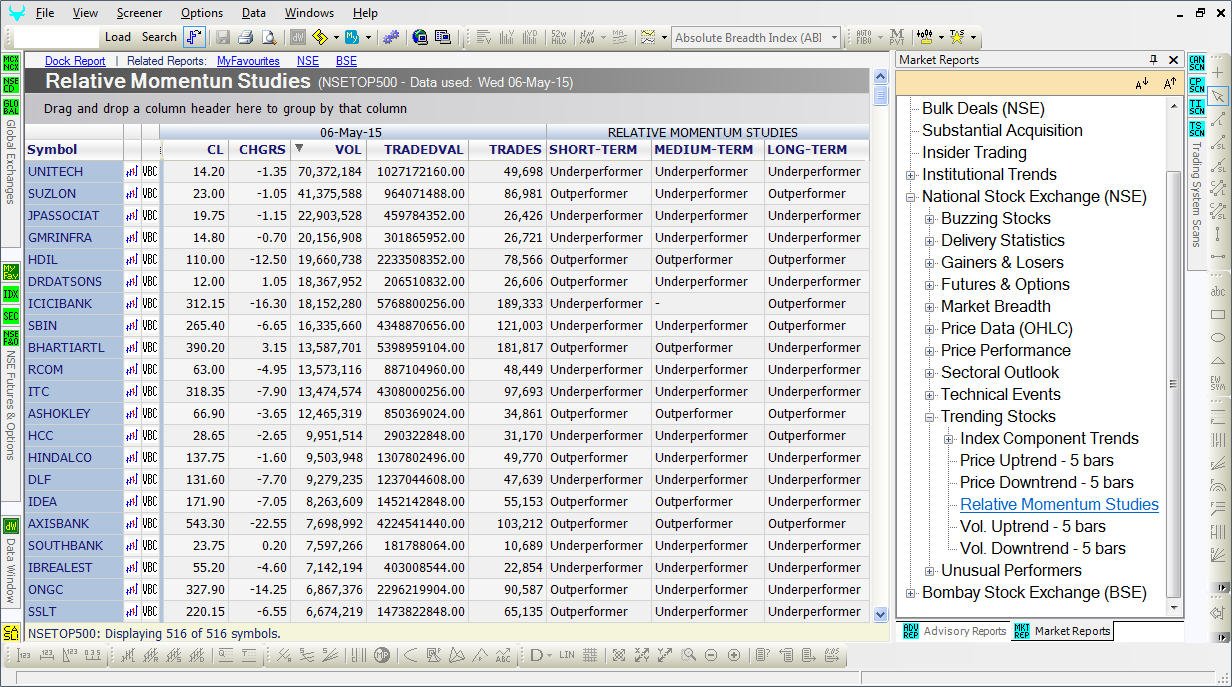Screen dimensions: 1232x687
Task: Click the Search button
Action: (x=159, y=37)
